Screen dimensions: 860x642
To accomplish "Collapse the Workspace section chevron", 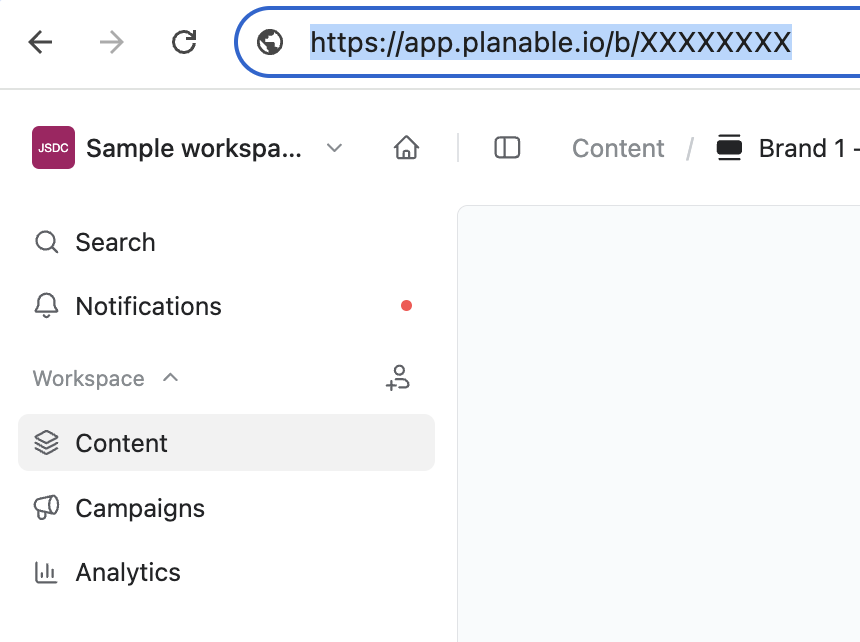I will pyautogui.click(x=170, y=378).
